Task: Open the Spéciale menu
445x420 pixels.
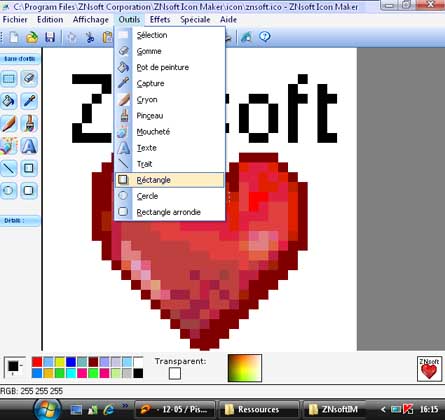Action: (195, 20)
